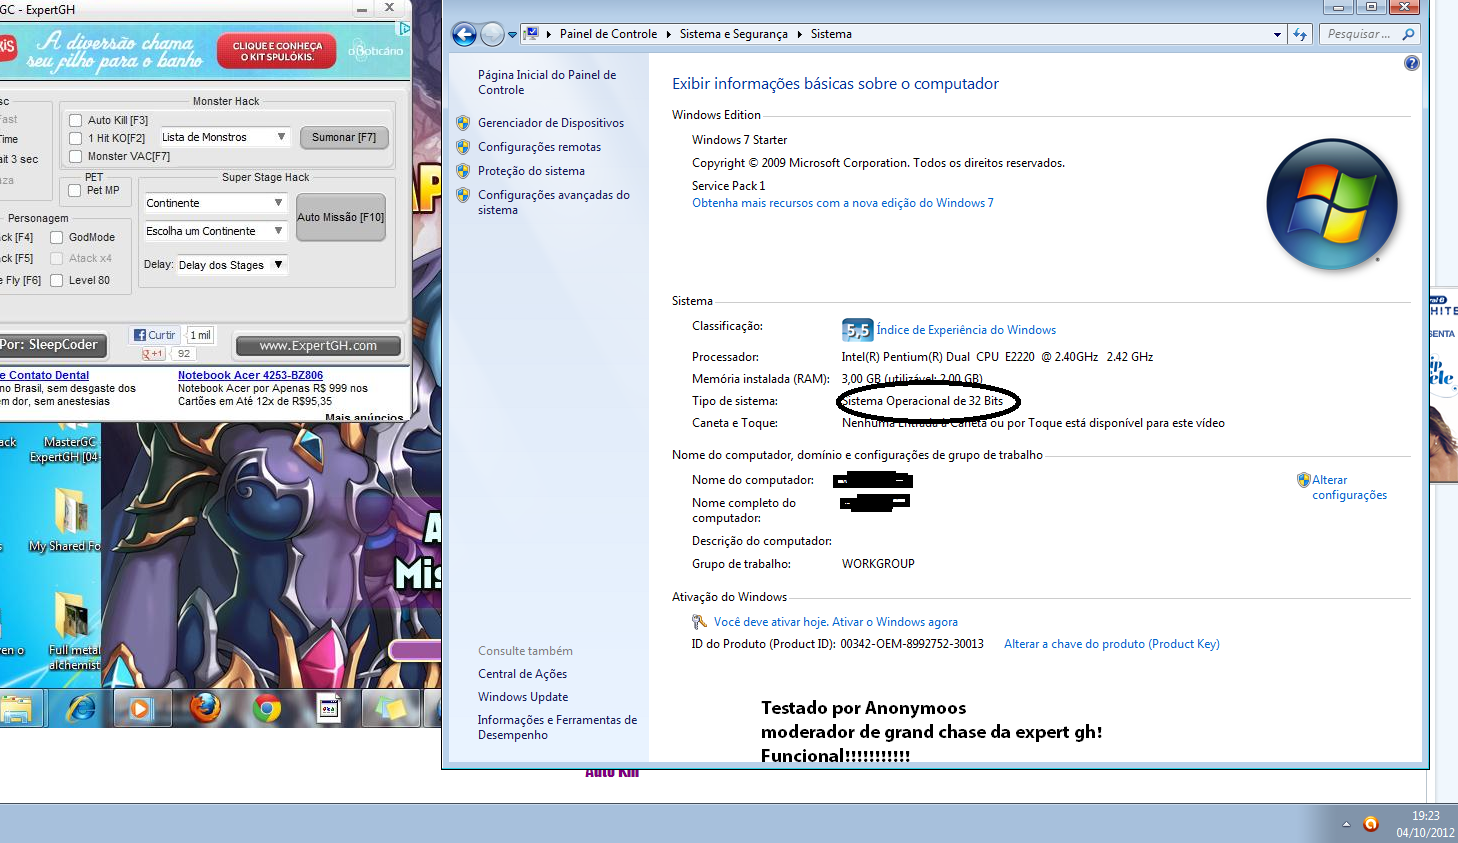
Task: Click Sistema in the breadcrumb path
Action: pyautogui.click(x=831, y=34)
